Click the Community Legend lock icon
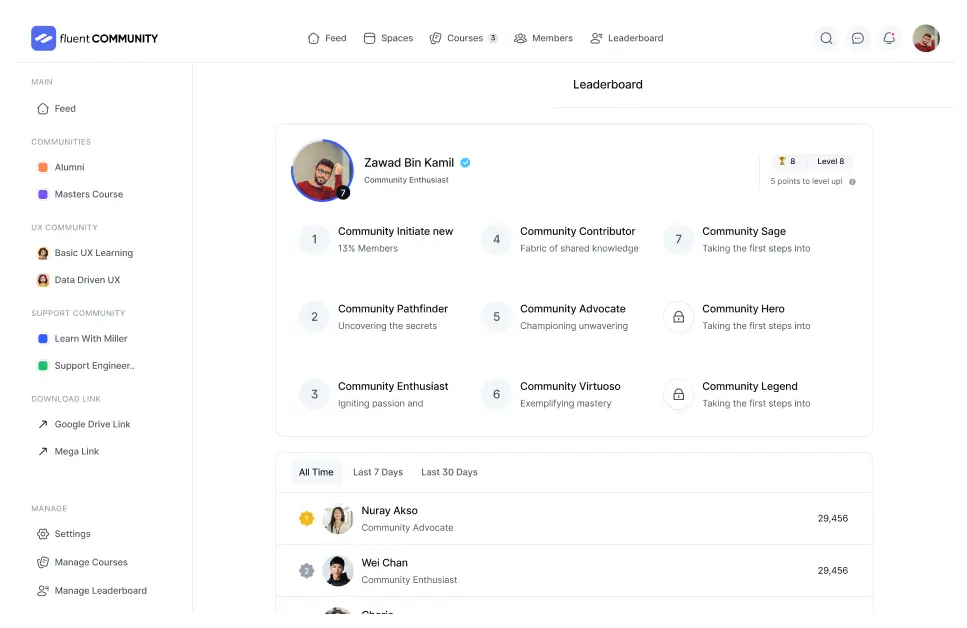967x628 pixels. point(679,394)
